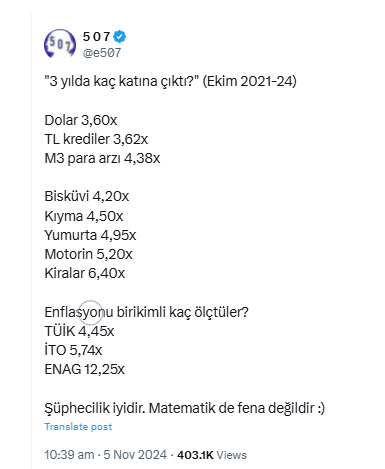Open the display name 507
The height and width of the screenshot is (469, 385).
[x=97, y=36]
